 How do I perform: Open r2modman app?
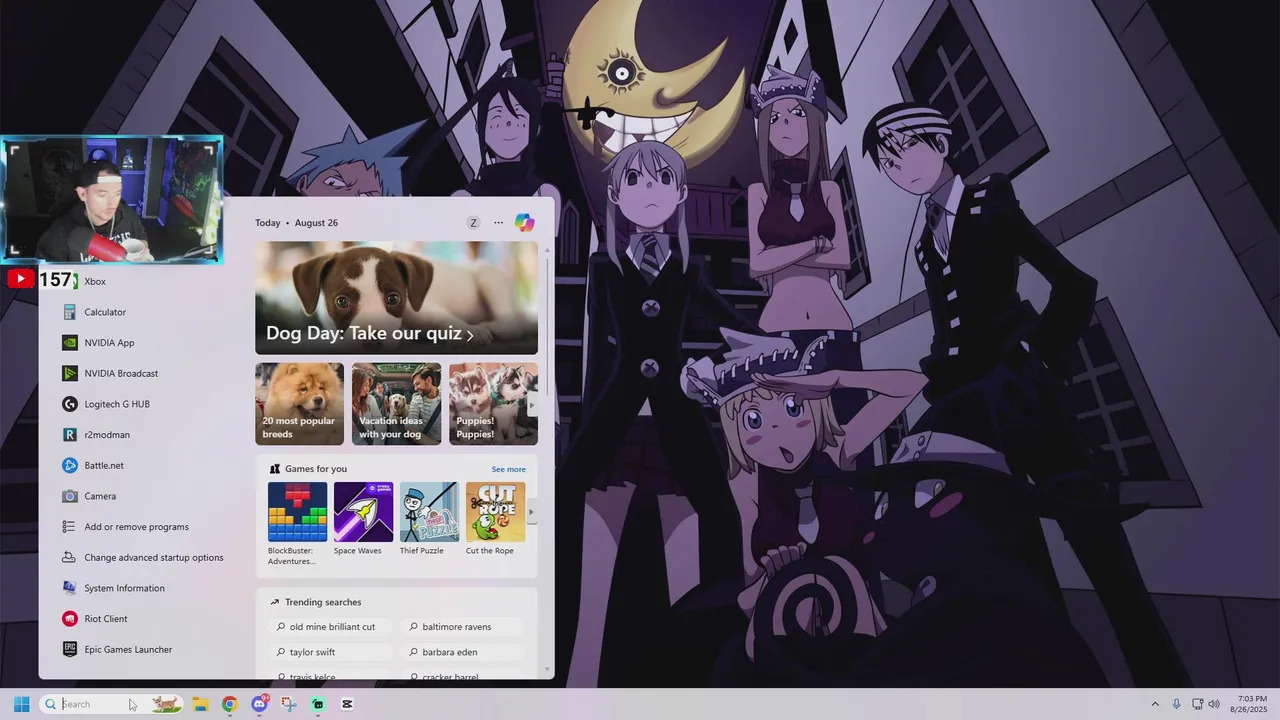(x=107, y=435)
